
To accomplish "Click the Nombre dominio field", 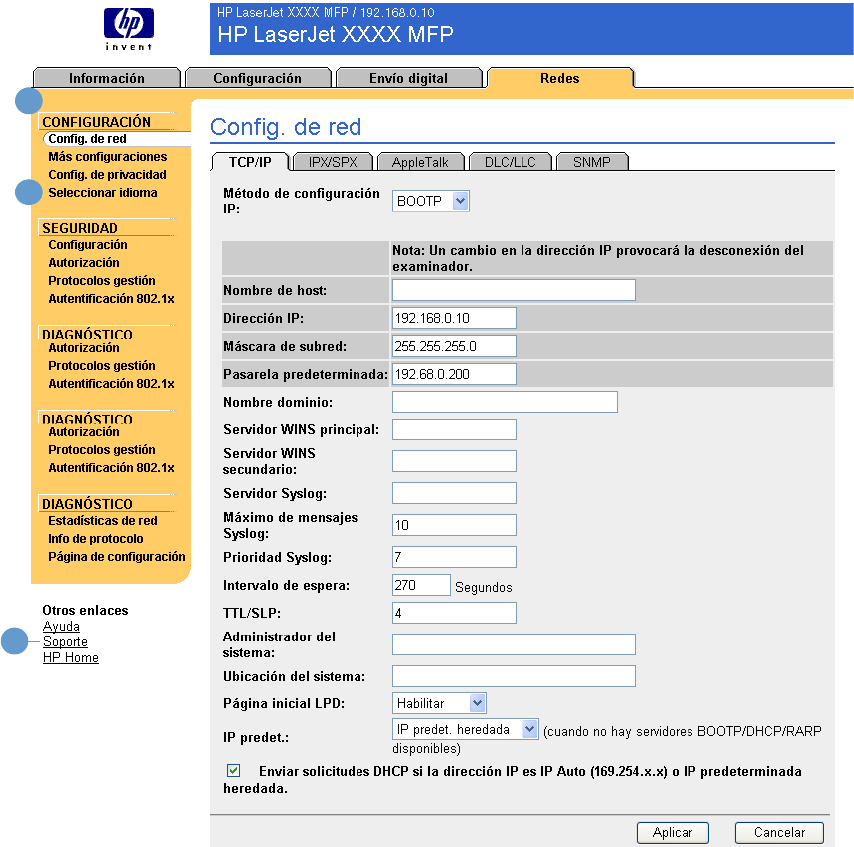I will (x=505, y=402).
